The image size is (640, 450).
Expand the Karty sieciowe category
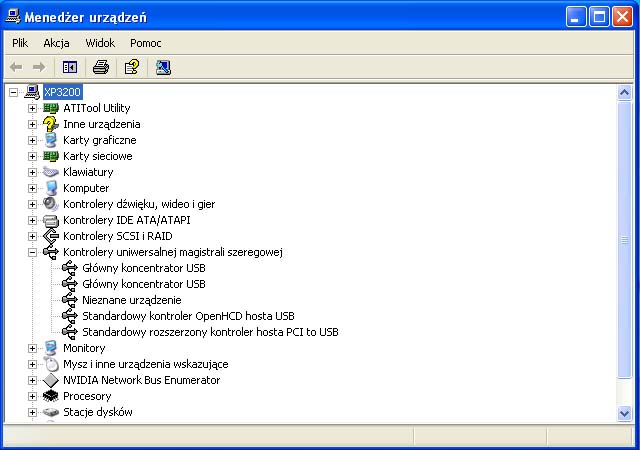32,156
